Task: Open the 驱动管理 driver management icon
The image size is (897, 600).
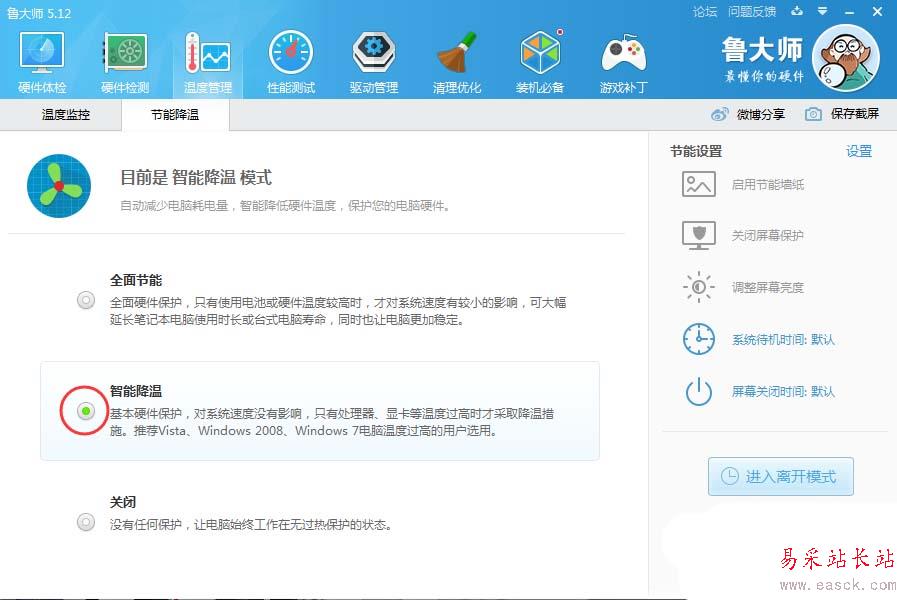Action: [x=374, y=53]
